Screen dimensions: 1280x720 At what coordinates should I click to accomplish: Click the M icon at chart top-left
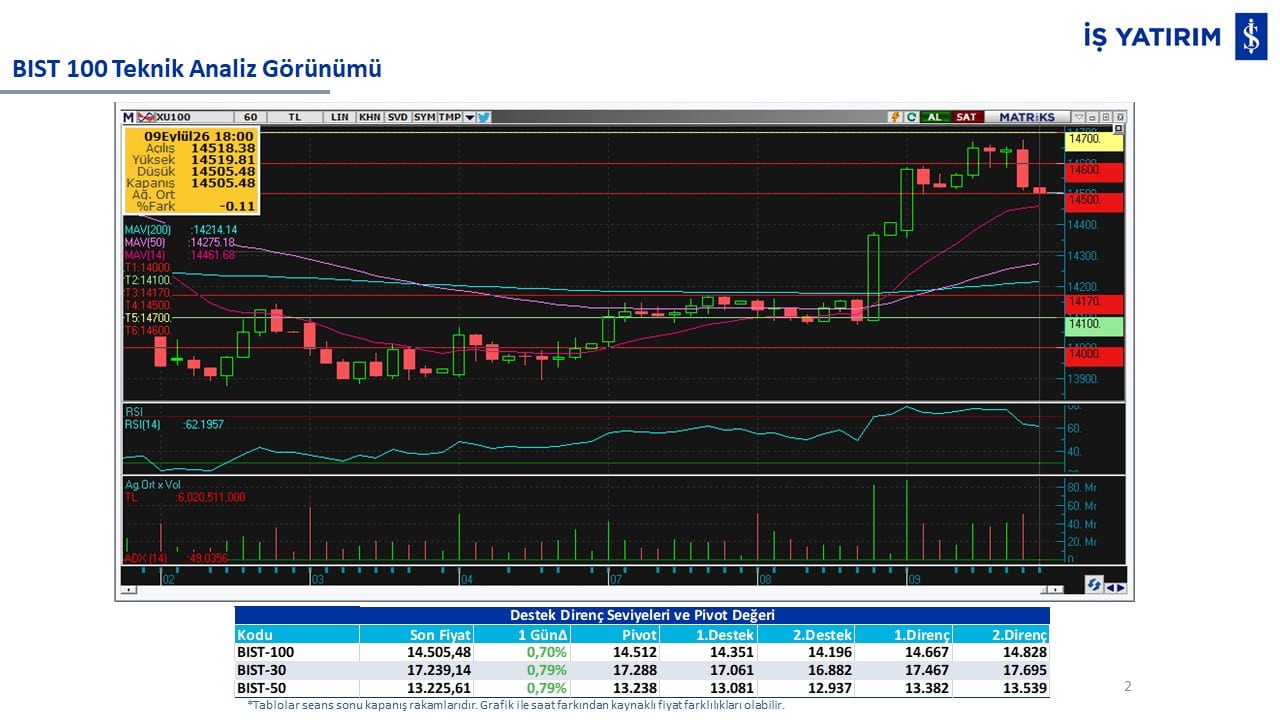pos(129,117)
